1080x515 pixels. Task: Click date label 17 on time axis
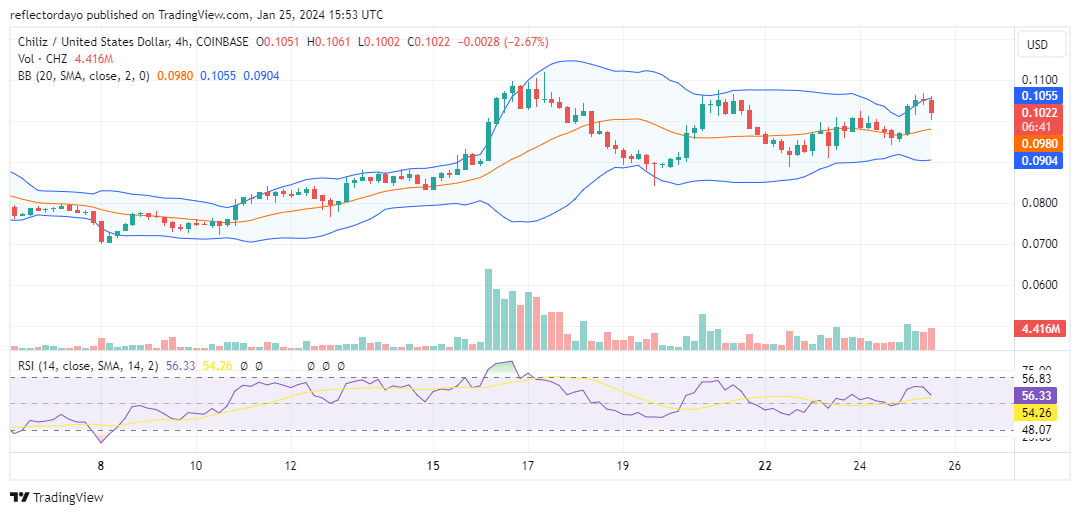[528, 465]
